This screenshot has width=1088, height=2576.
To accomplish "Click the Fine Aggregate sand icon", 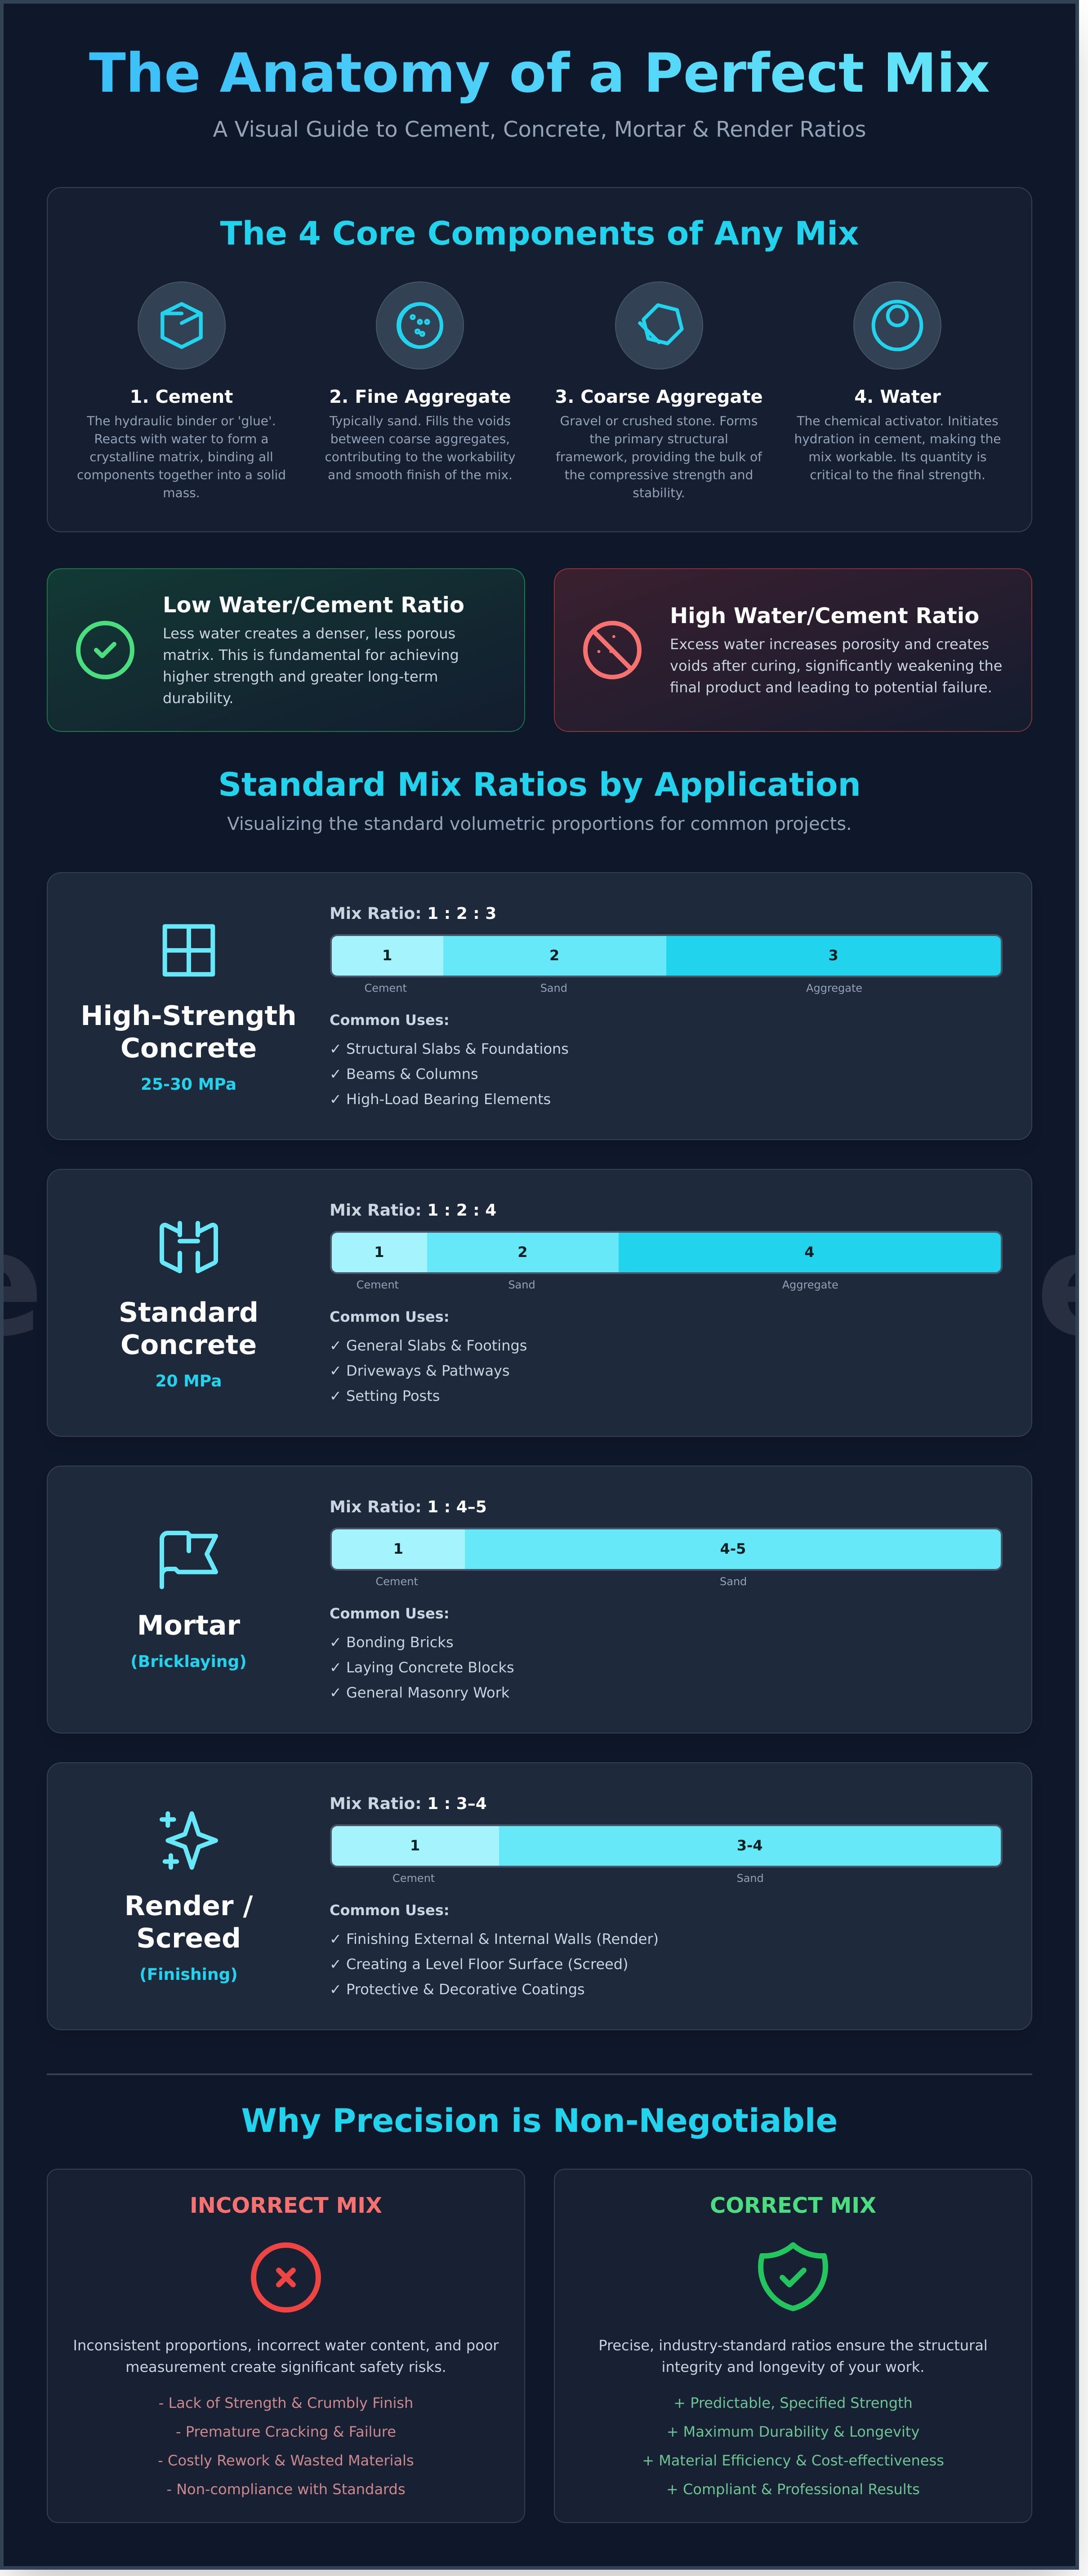I will (420, 325).
